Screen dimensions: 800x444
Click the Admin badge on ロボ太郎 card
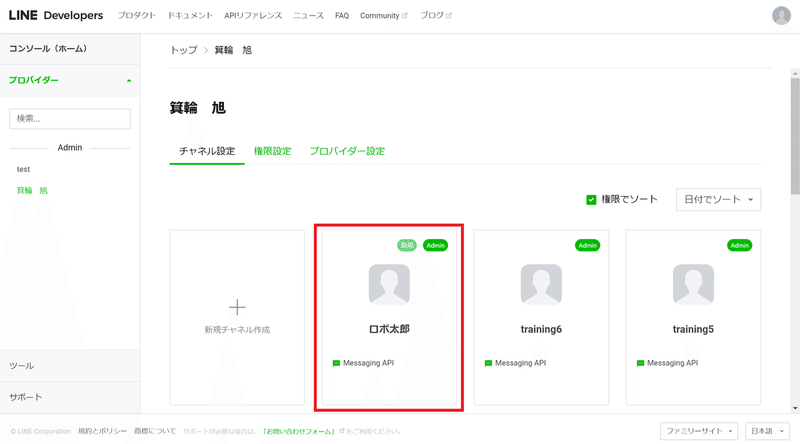pos(435,245)
